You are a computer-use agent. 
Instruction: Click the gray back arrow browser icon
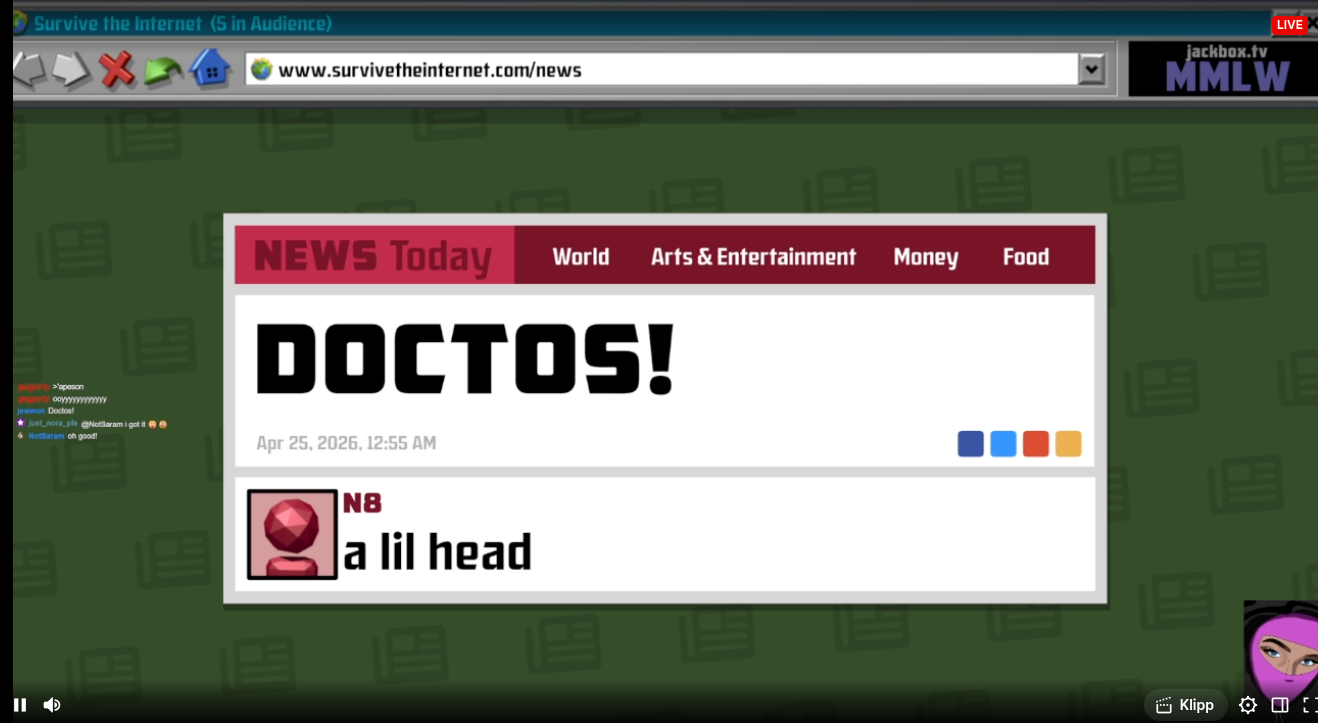(x=29, y=70)
